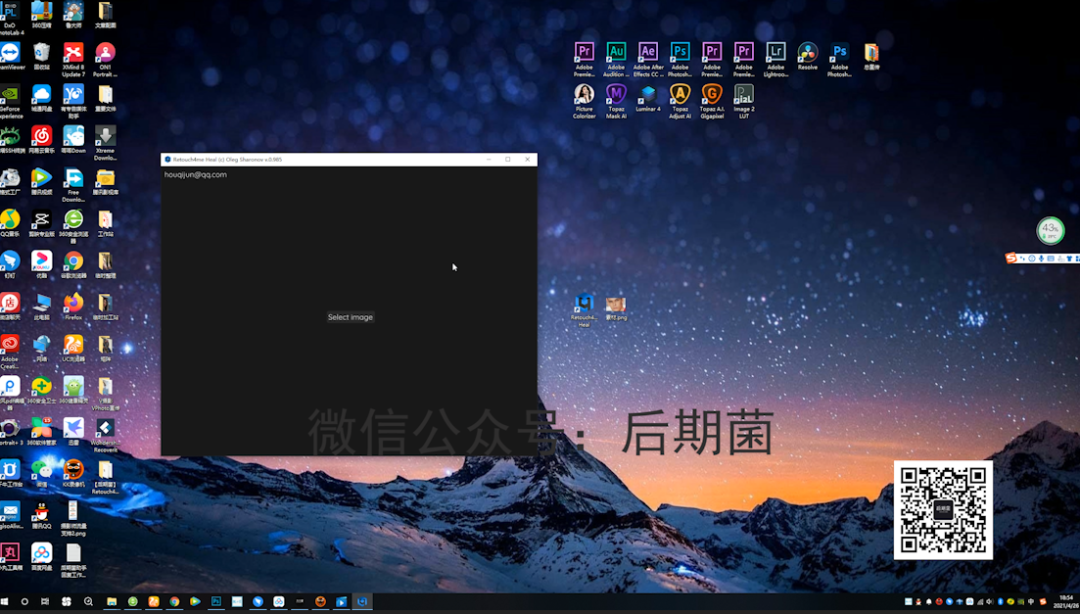Open the Retouch4me Heal desktop shortcut

[584, 304]
